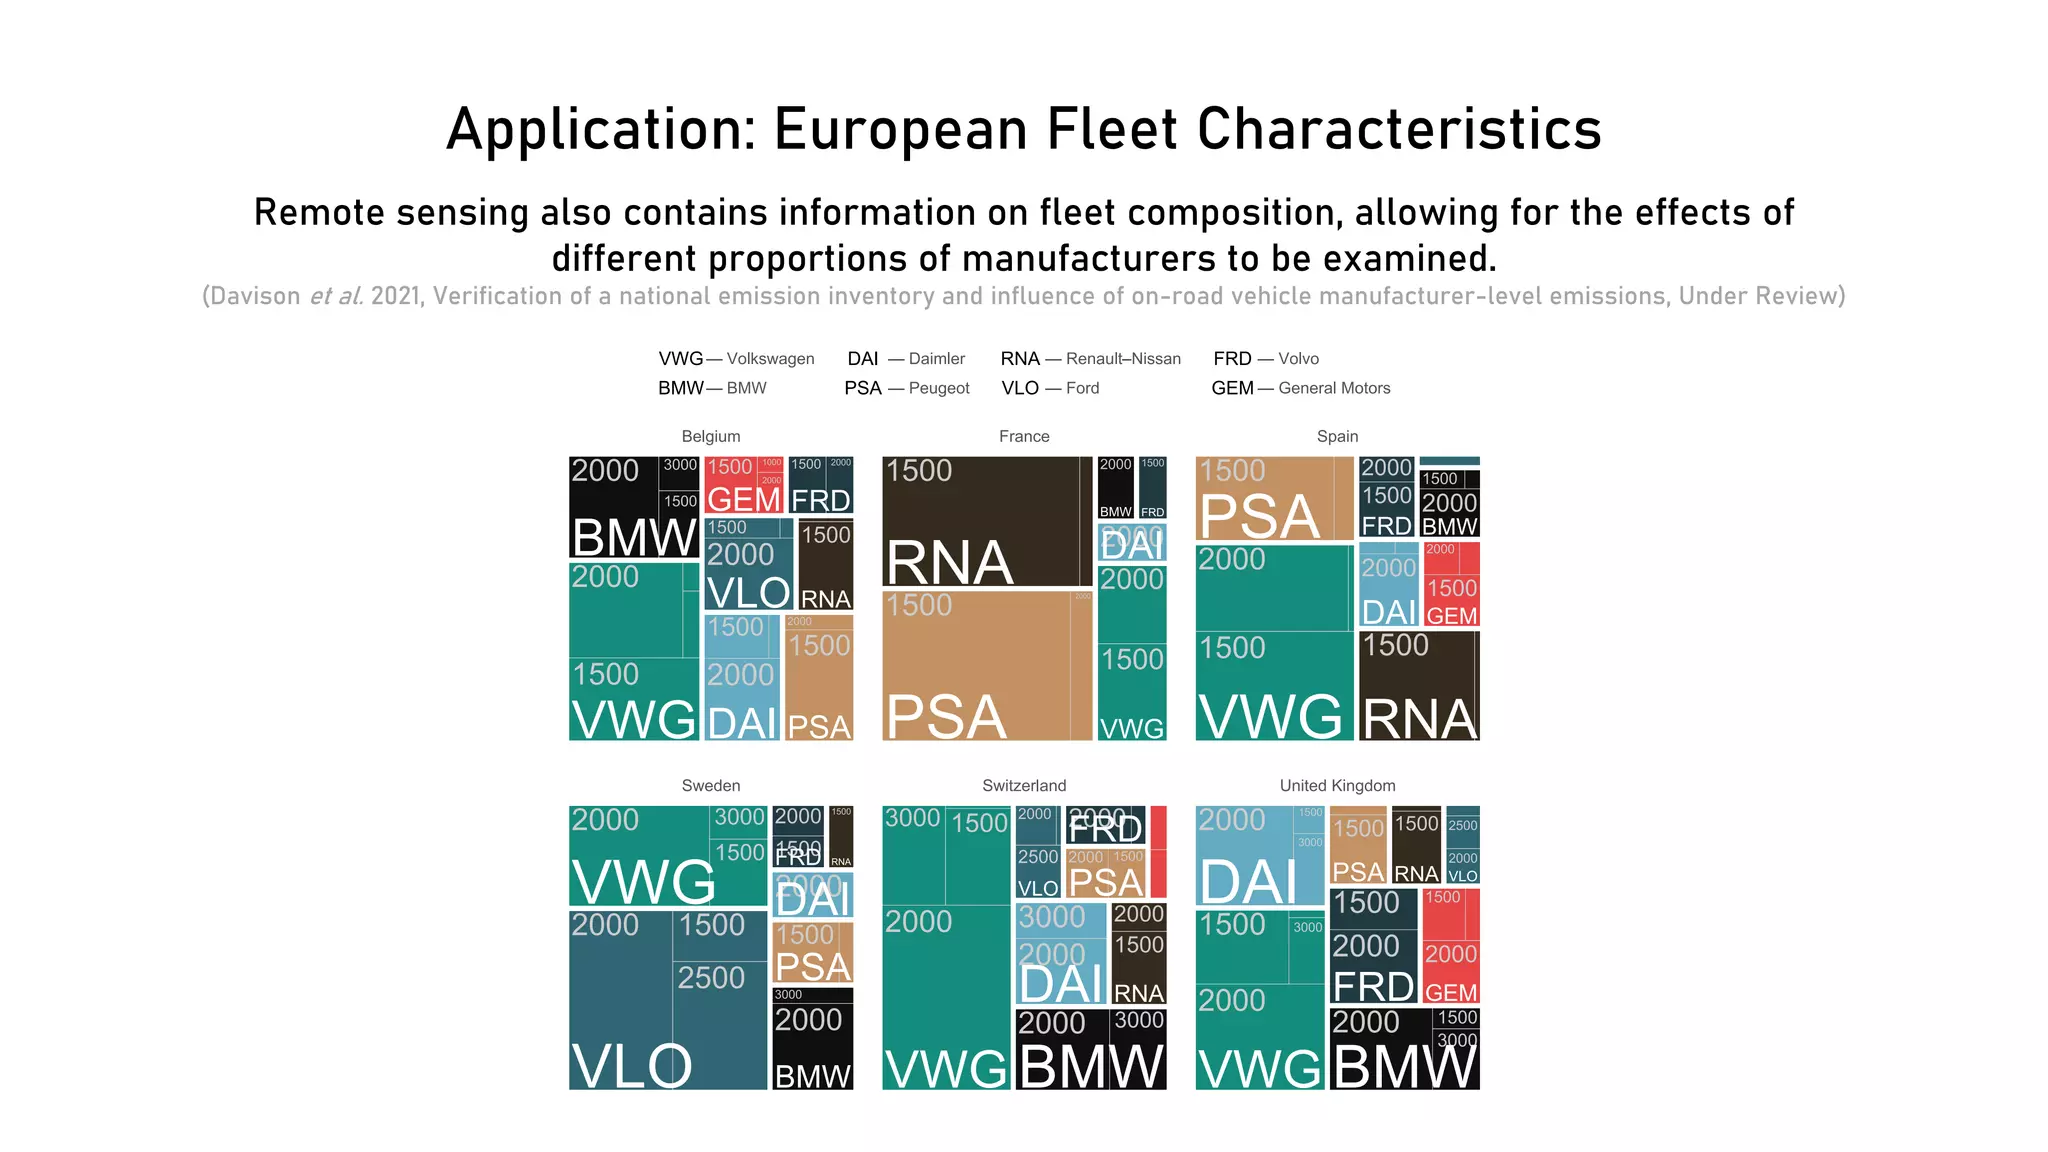Click the 'VLO — Ford' legend entry
Viewport: 2048px width, 1152px height.
(x=1050, y=388)
